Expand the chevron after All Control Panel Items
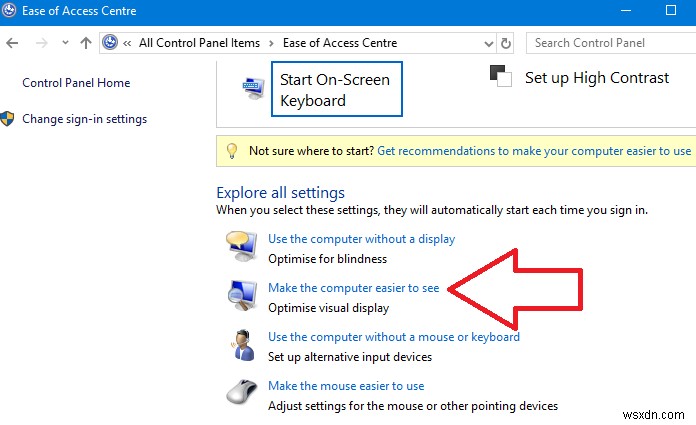The image size is (696, 425). click(x=268, y=43)
